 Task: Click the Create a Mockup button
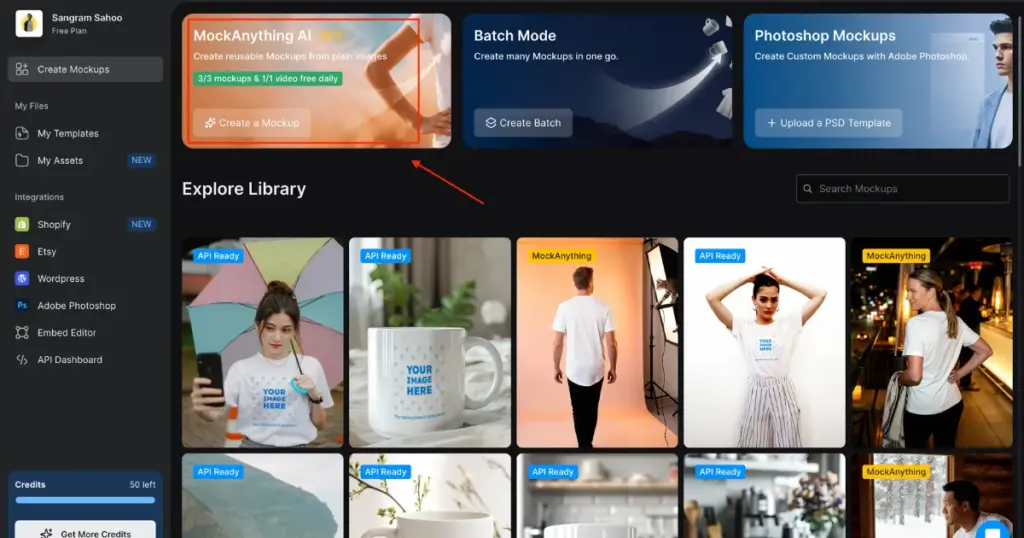click(x=252, y=123)
